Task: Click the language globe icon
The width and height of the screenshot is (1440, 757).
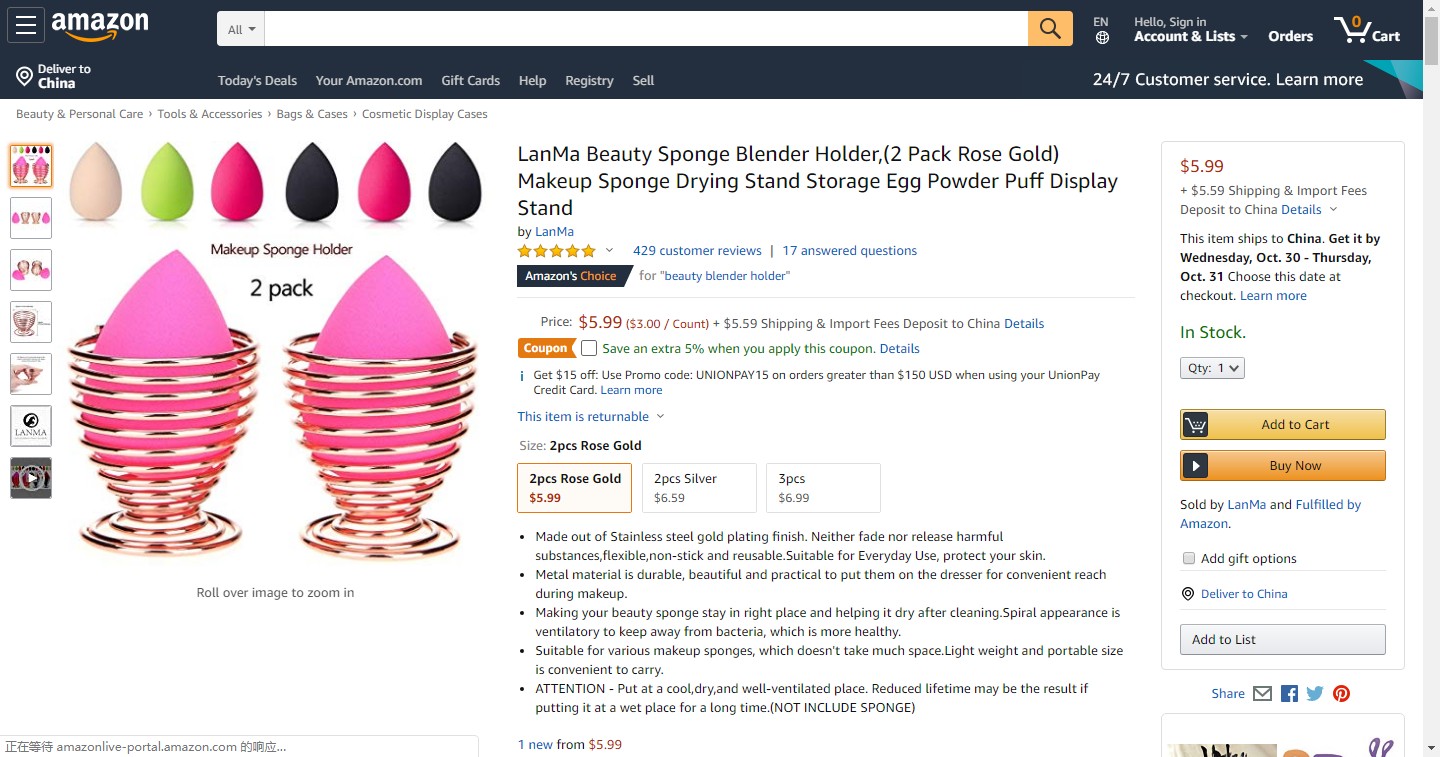Action: (x=1102, y=38)
